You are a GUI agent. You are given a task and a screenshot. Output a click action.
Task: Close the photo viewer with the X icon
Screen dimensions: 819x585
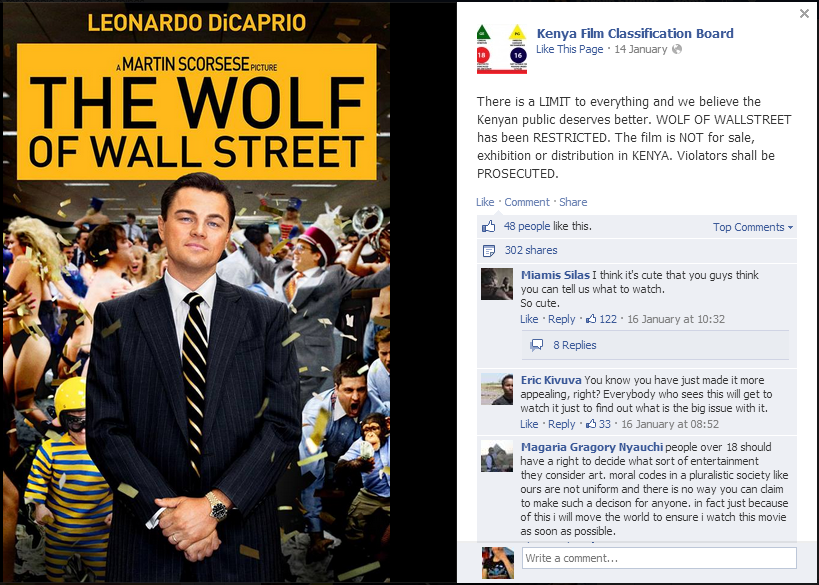click(804, 14)
